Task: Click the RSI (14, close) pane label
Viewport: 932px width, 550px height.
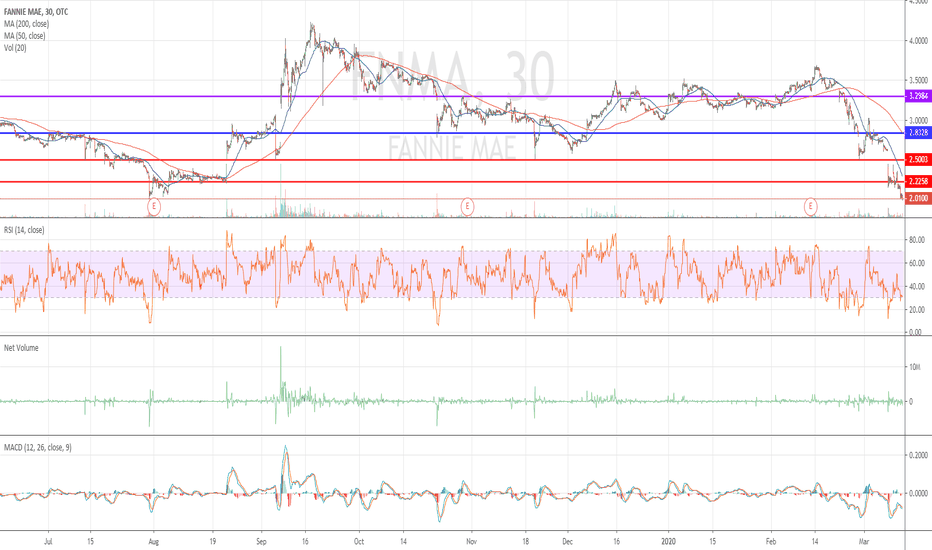Action: pyautogui.click(x=24, y=230)
